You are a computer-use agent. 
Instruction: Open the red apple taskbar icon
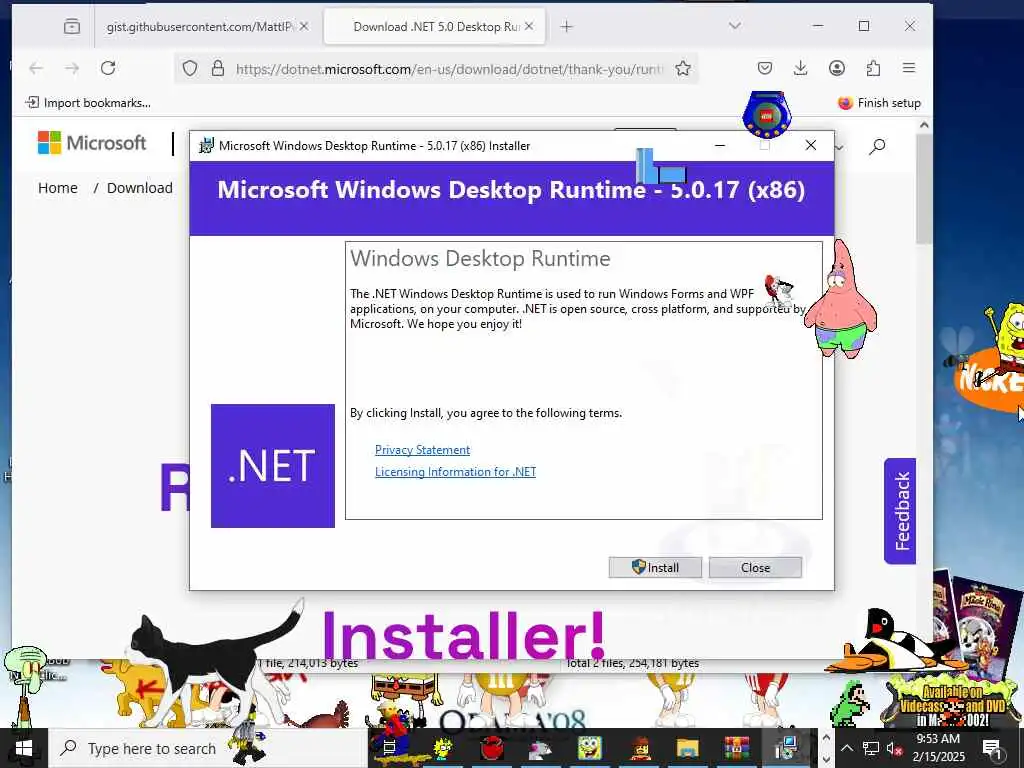pyautogui.click(x=491, y=748)
